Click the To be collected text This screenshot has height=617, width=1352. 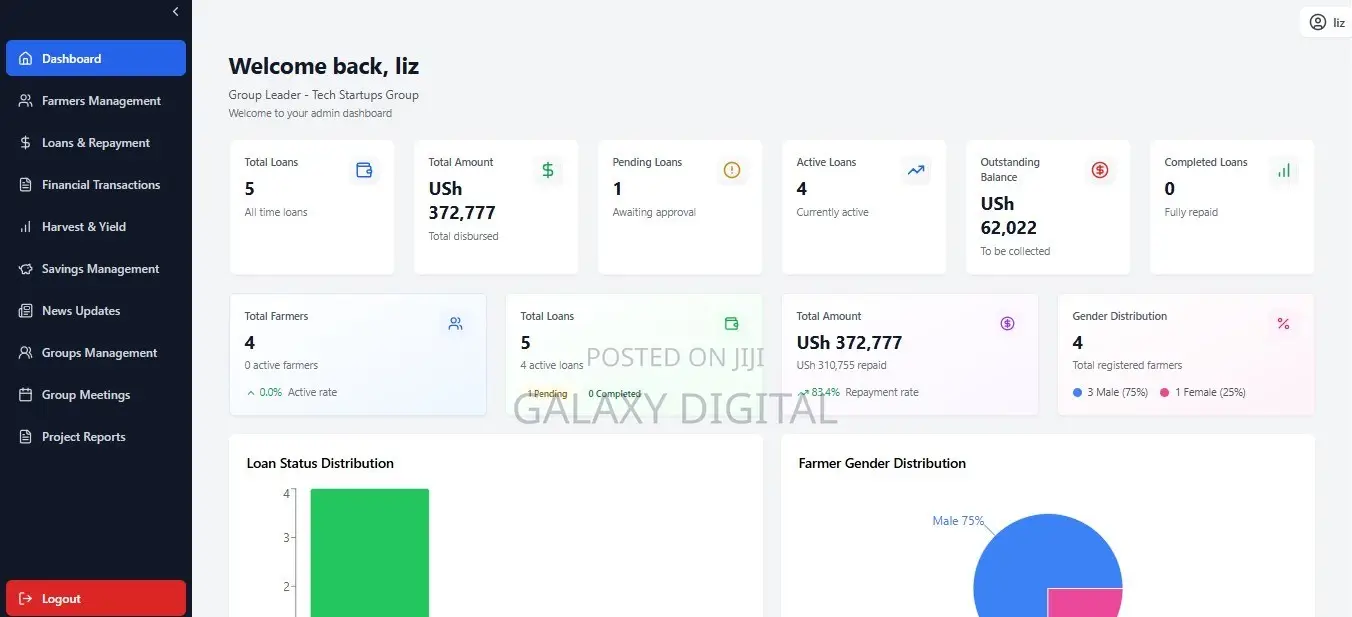click(x=1015, y=251)
